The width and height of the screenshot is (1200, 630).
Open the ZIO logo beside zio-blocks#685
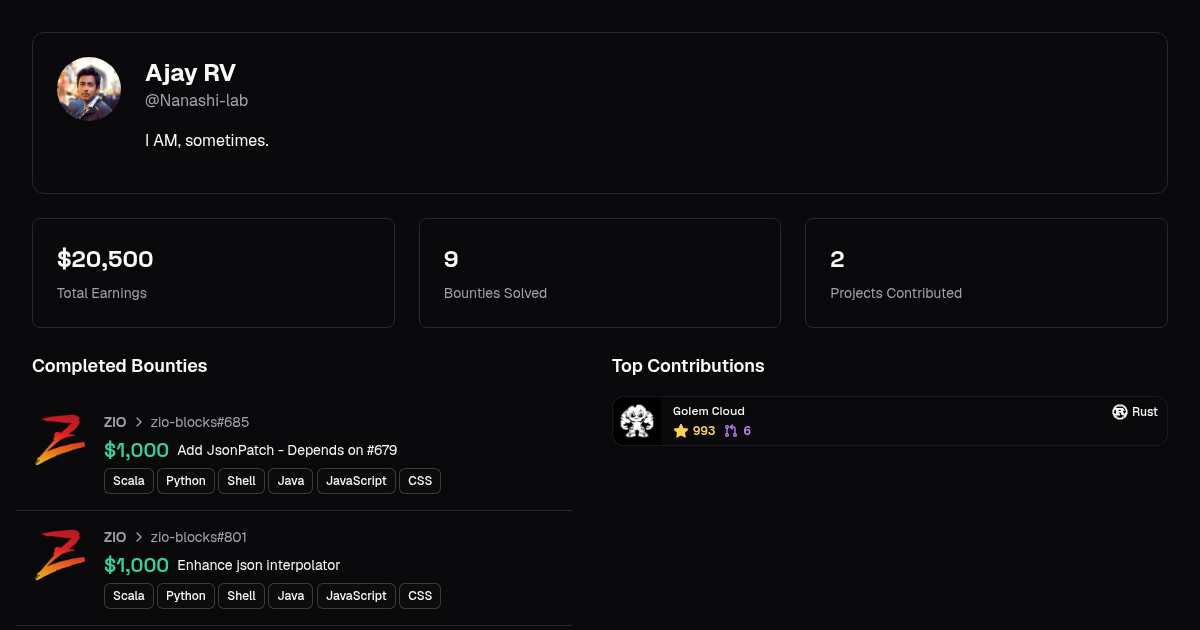click(x=60, y=440)
